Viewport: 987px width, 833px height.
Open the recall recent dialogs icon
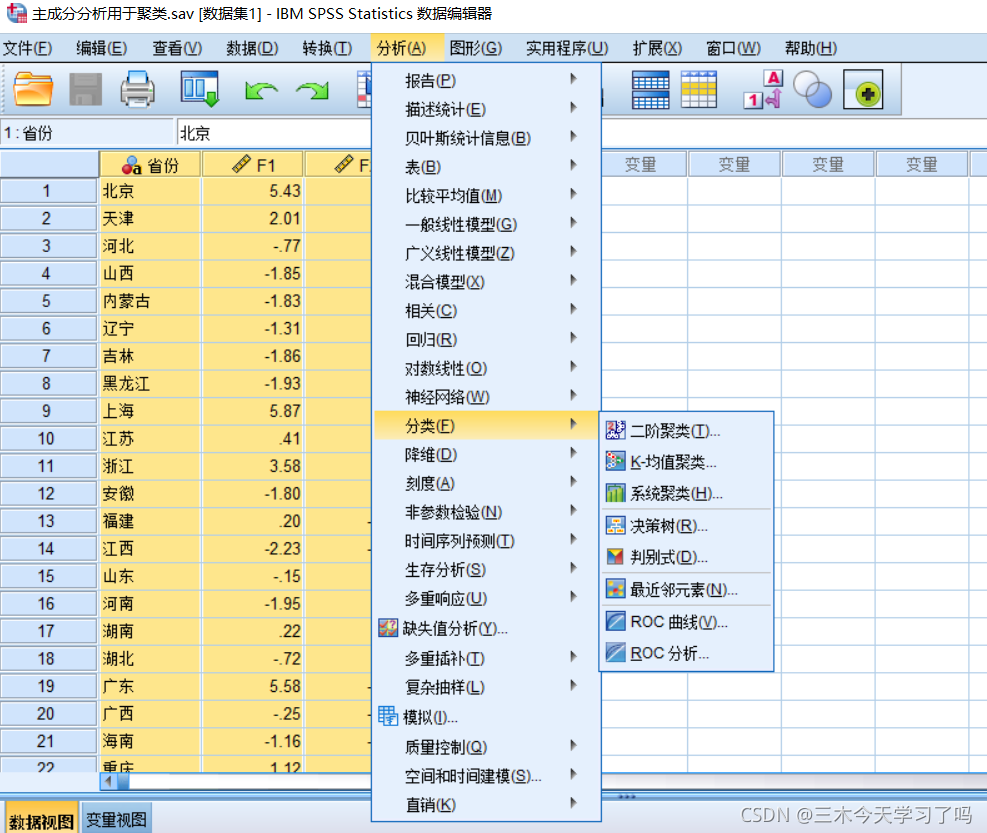coord(200,88)
